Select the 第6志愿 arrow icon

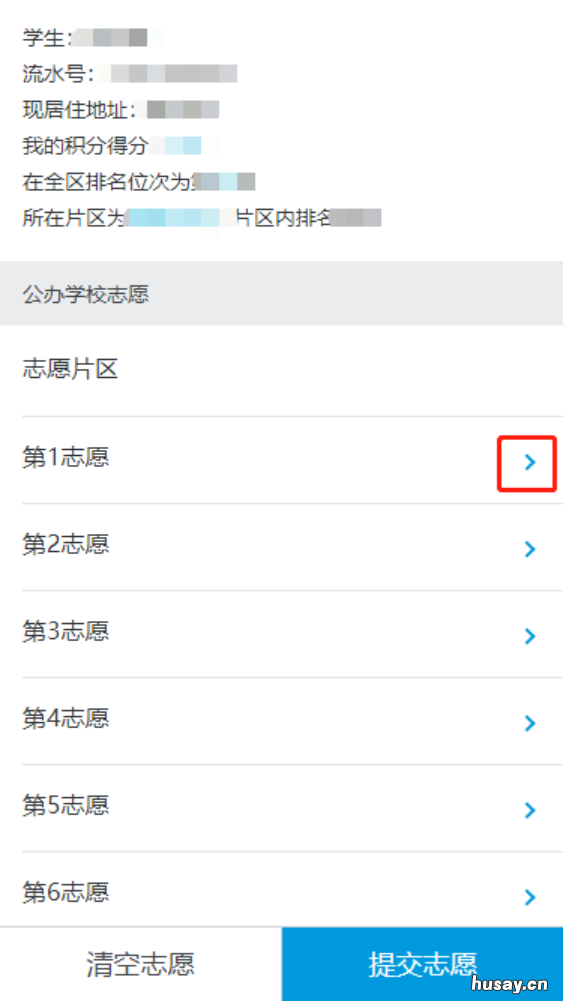pyautogui.click(x=529, y=897)
